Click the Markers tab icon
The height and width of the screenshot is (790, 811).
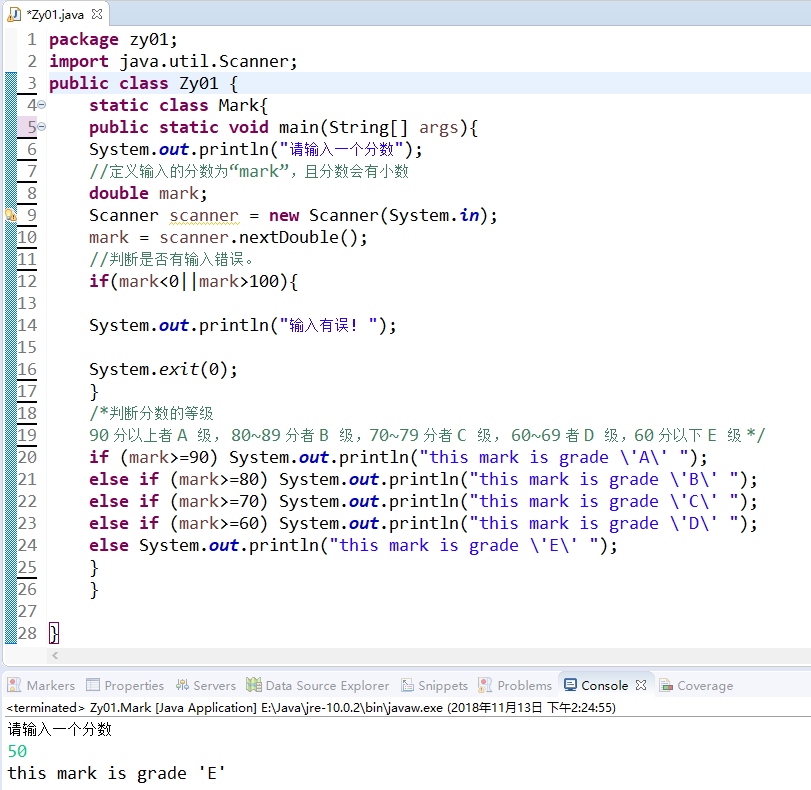coord(14,685)
